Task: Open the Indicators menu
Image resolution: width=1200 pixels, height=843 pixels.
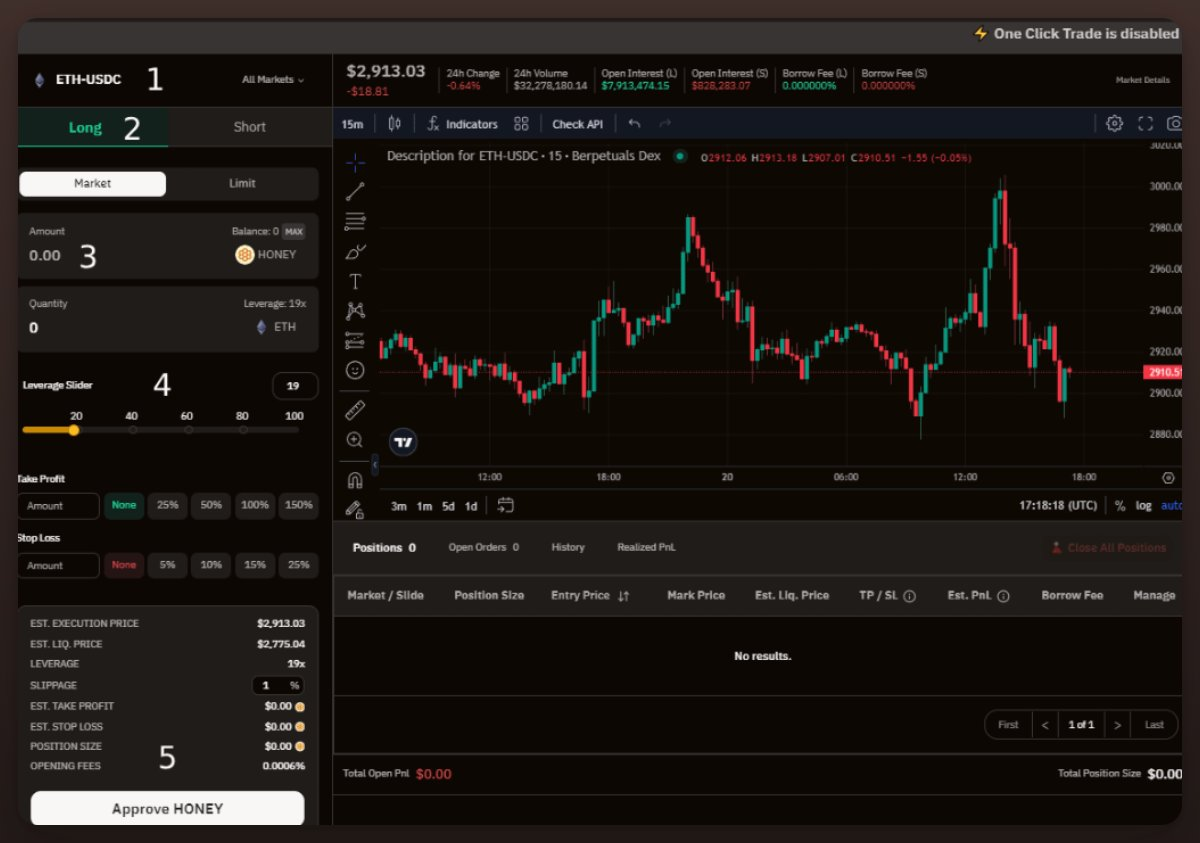Action: coord(462,124)
